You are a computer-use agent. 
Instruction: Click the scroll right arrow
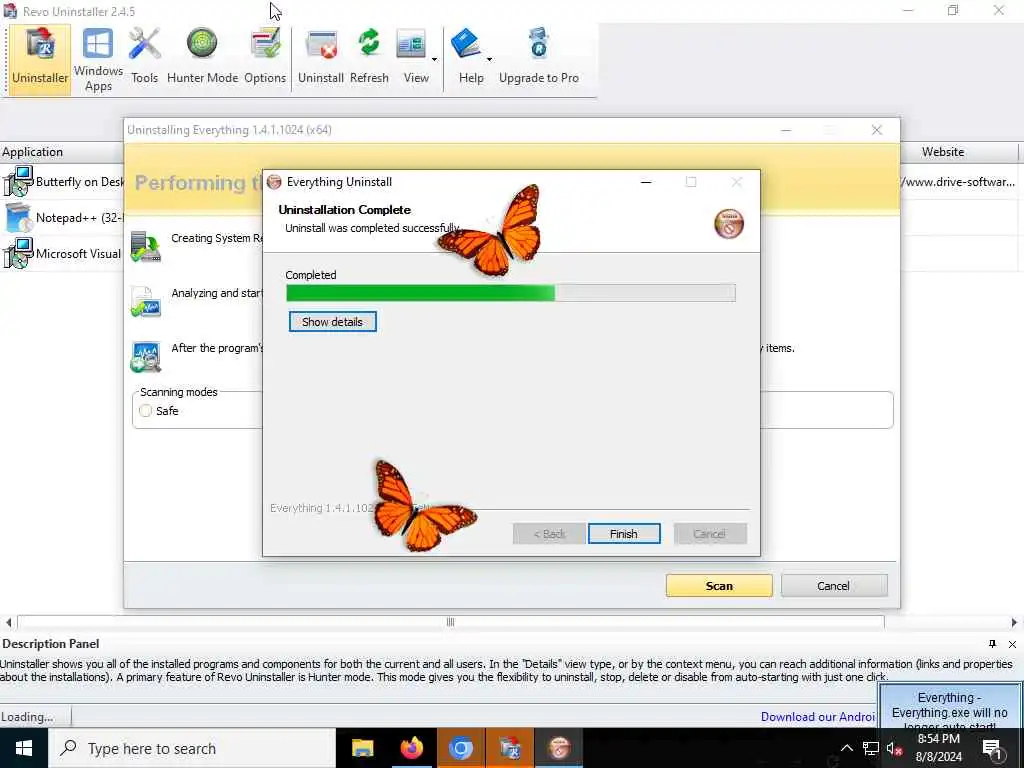(x=1014, y=622)
